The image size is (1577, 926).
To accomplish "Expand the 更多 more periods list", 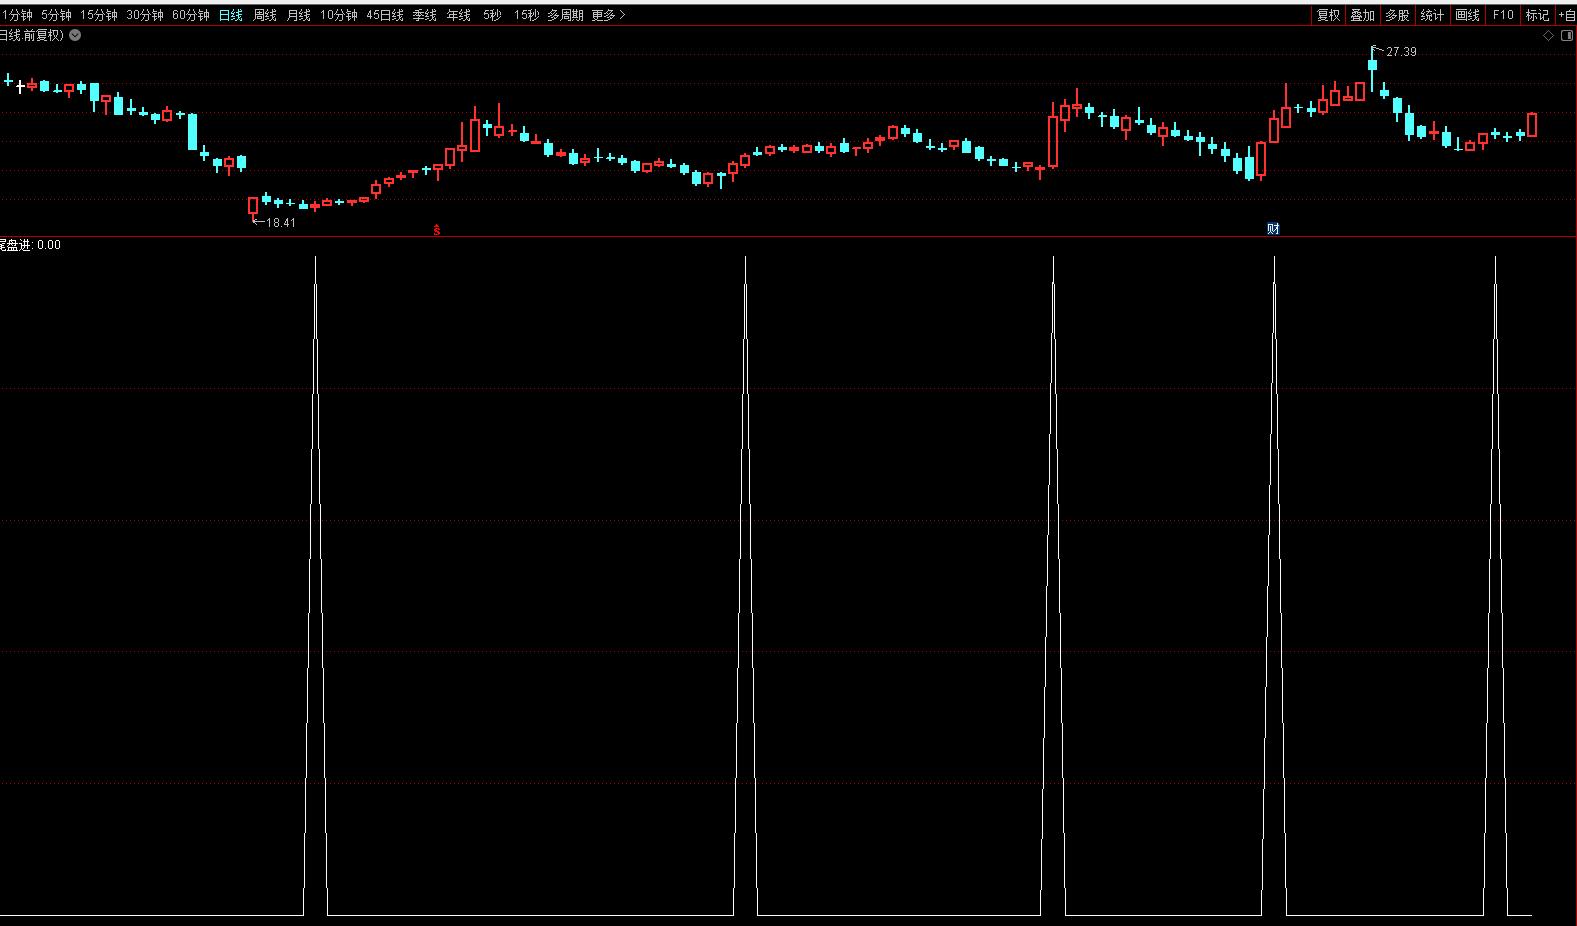I will [608, 15].
